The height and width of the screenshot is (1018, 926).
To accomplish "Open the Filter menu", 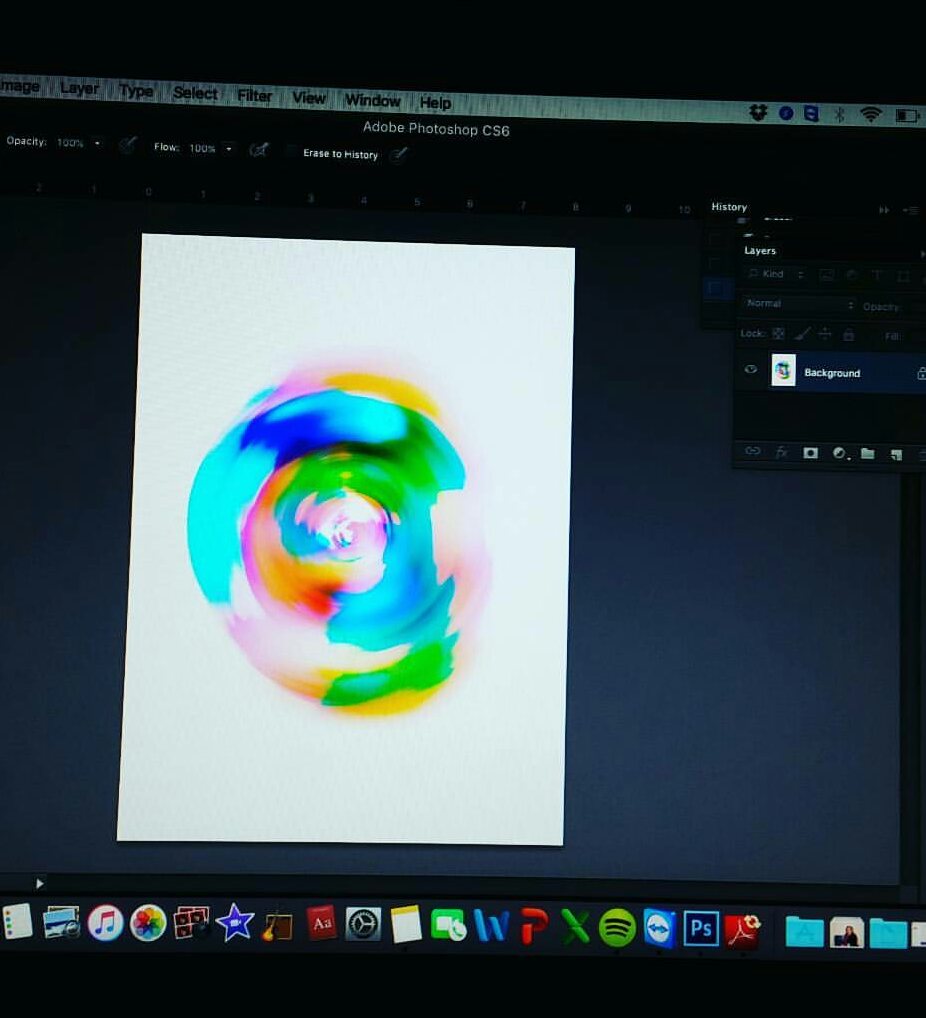I will pos(254,96).
